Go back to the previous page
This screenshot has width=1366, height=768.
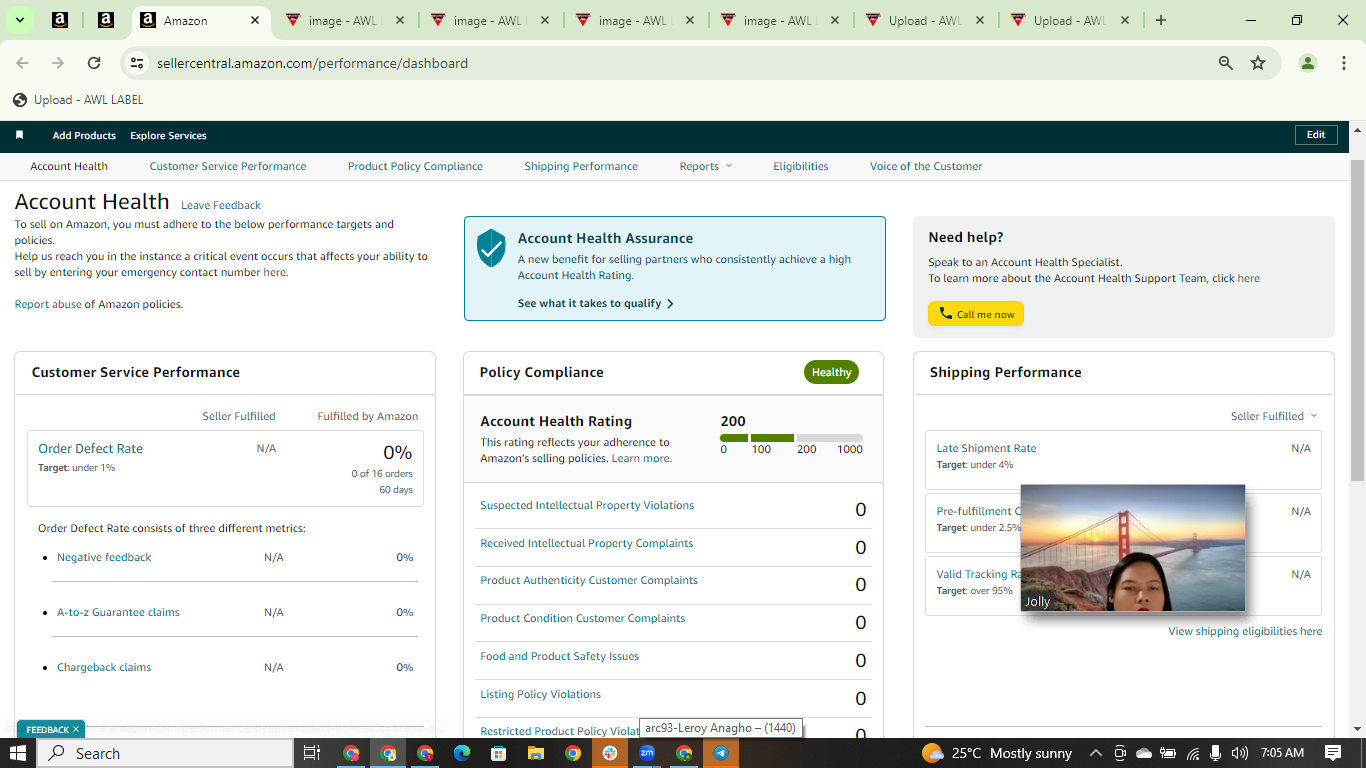pos(22,63)
